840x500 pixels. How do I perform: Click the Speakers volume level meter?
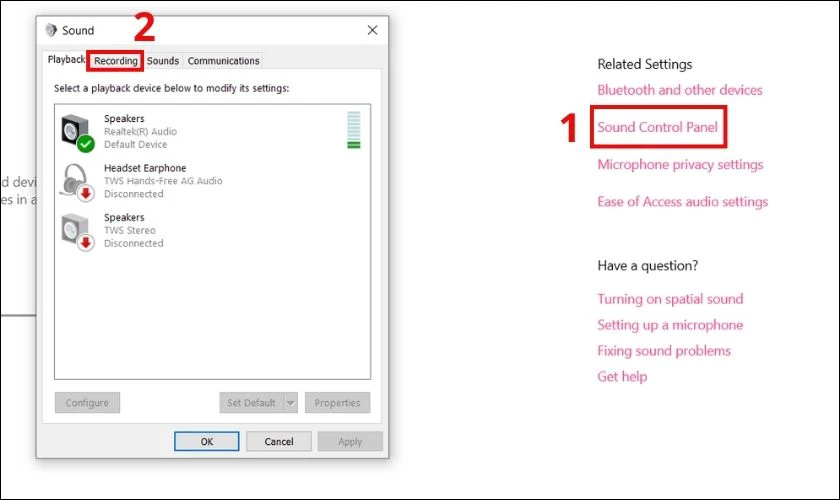pyautogui.click(x=354, y=130)
